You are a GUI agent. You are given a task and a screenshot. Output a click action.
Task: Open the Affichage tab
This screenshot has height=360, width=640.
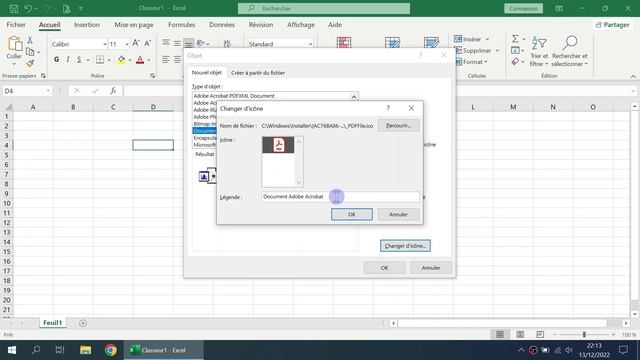(301, 25)
